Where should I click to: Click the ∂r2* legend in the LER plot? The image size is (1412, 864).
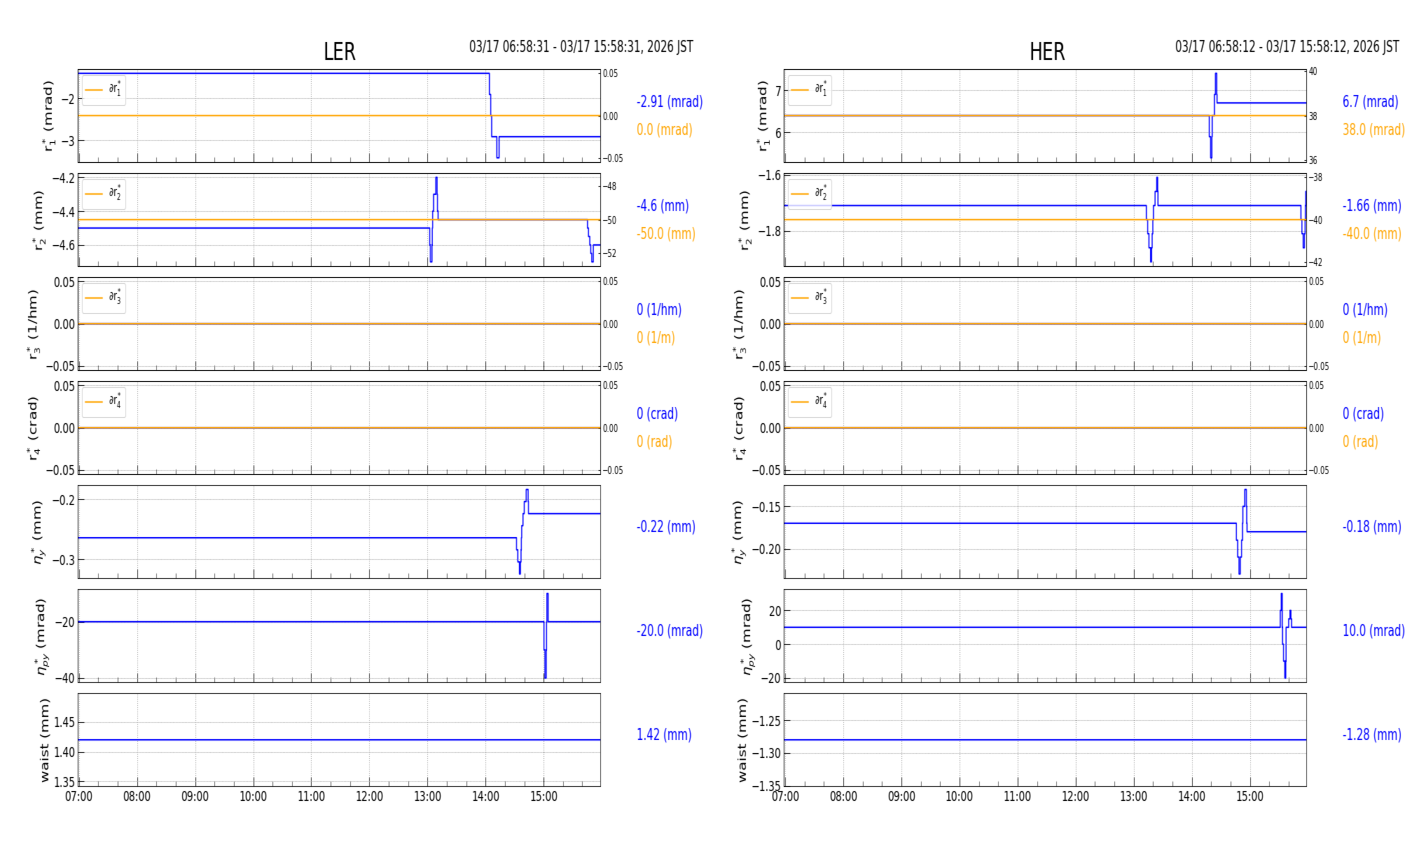pos(104,194)
